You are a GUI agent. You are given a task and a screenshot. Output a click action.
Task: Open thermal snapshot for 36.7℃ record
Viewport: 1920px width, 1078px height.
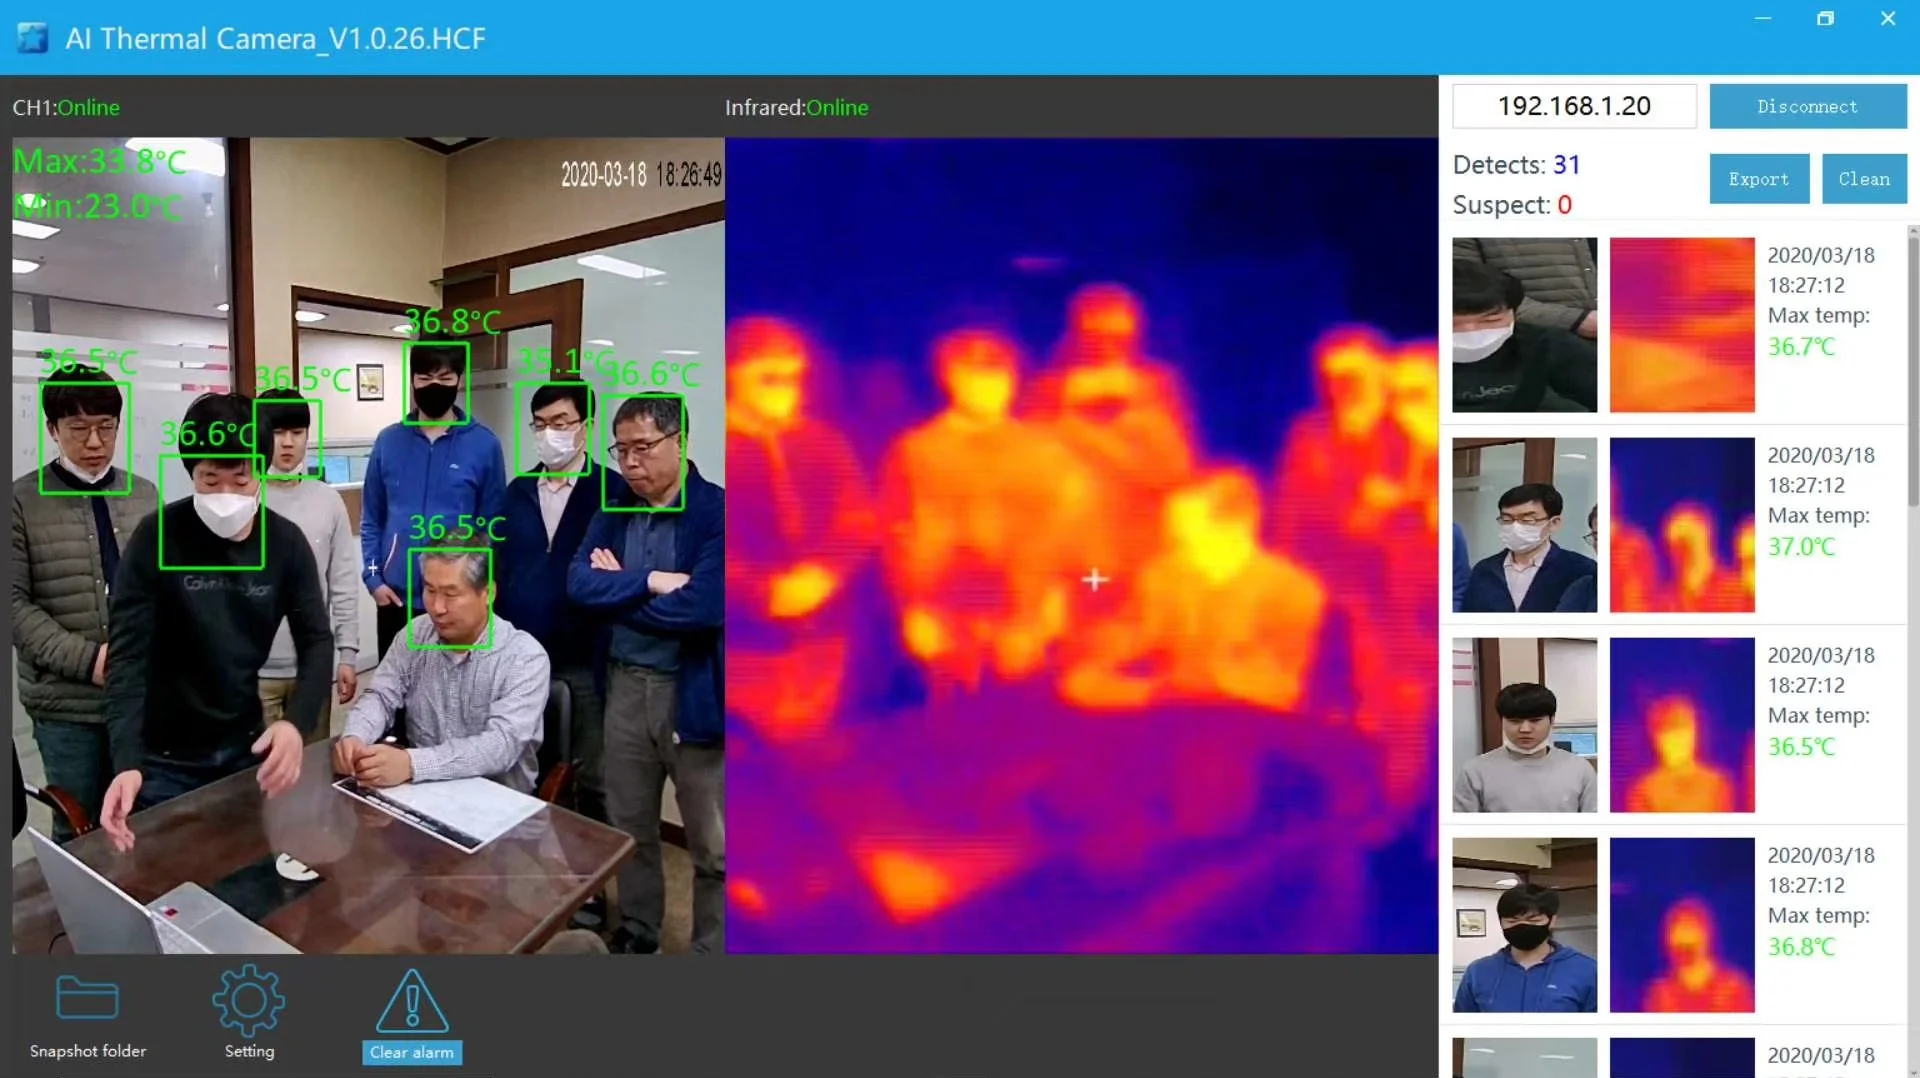tap(1682, 325)
